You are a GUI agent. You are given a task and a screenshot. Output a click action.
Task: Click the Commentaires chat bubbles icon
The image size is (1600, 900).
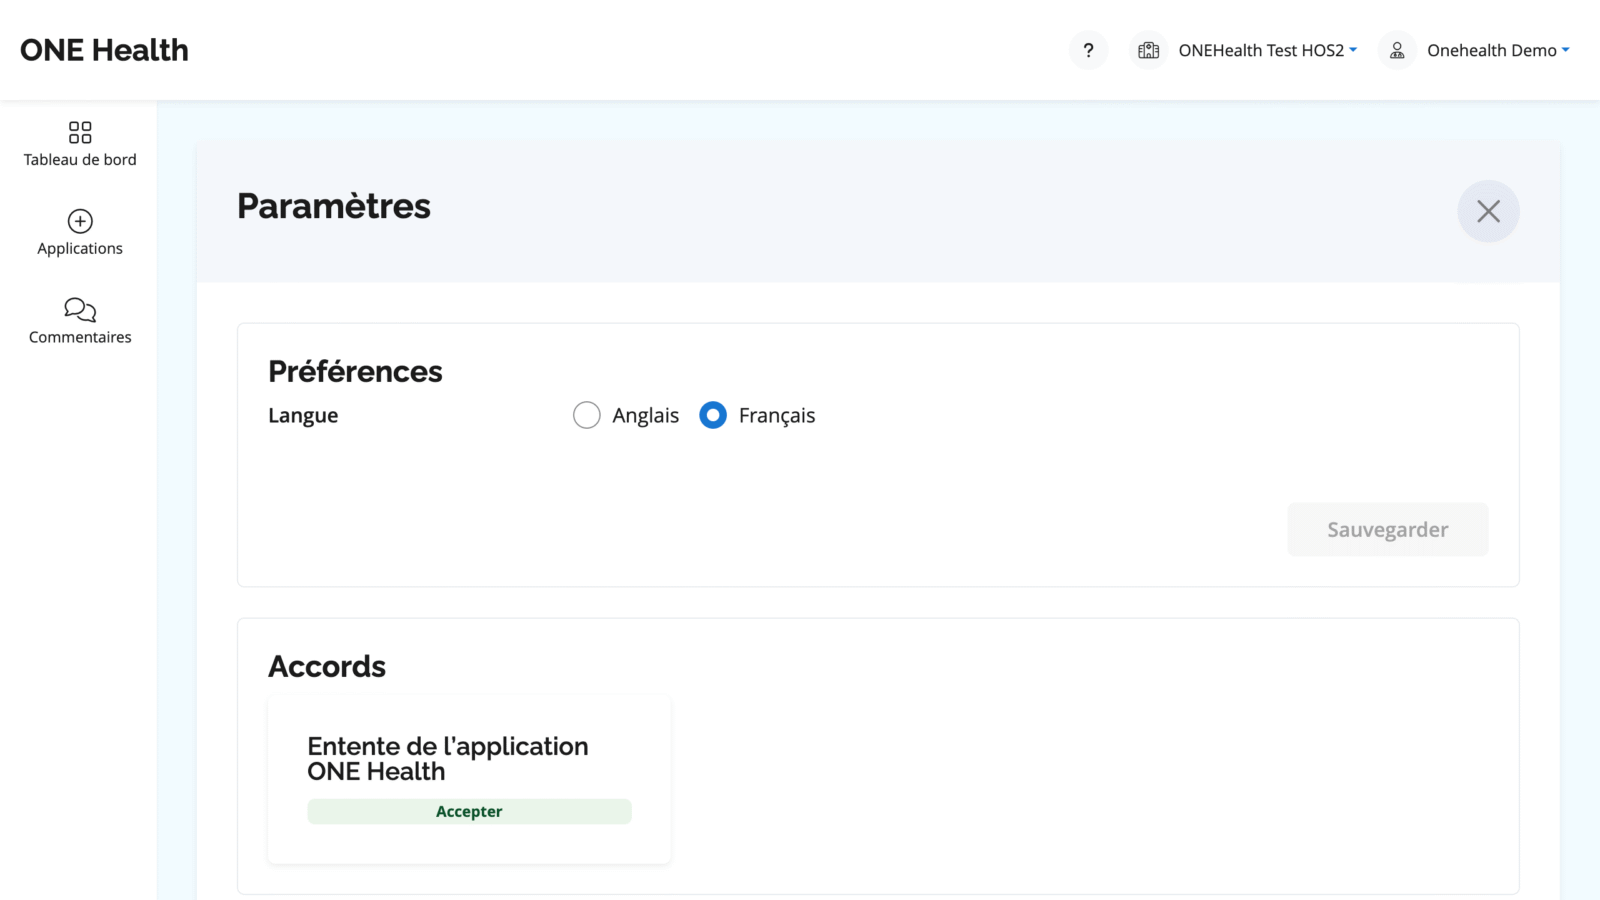(x=80, y=310)
